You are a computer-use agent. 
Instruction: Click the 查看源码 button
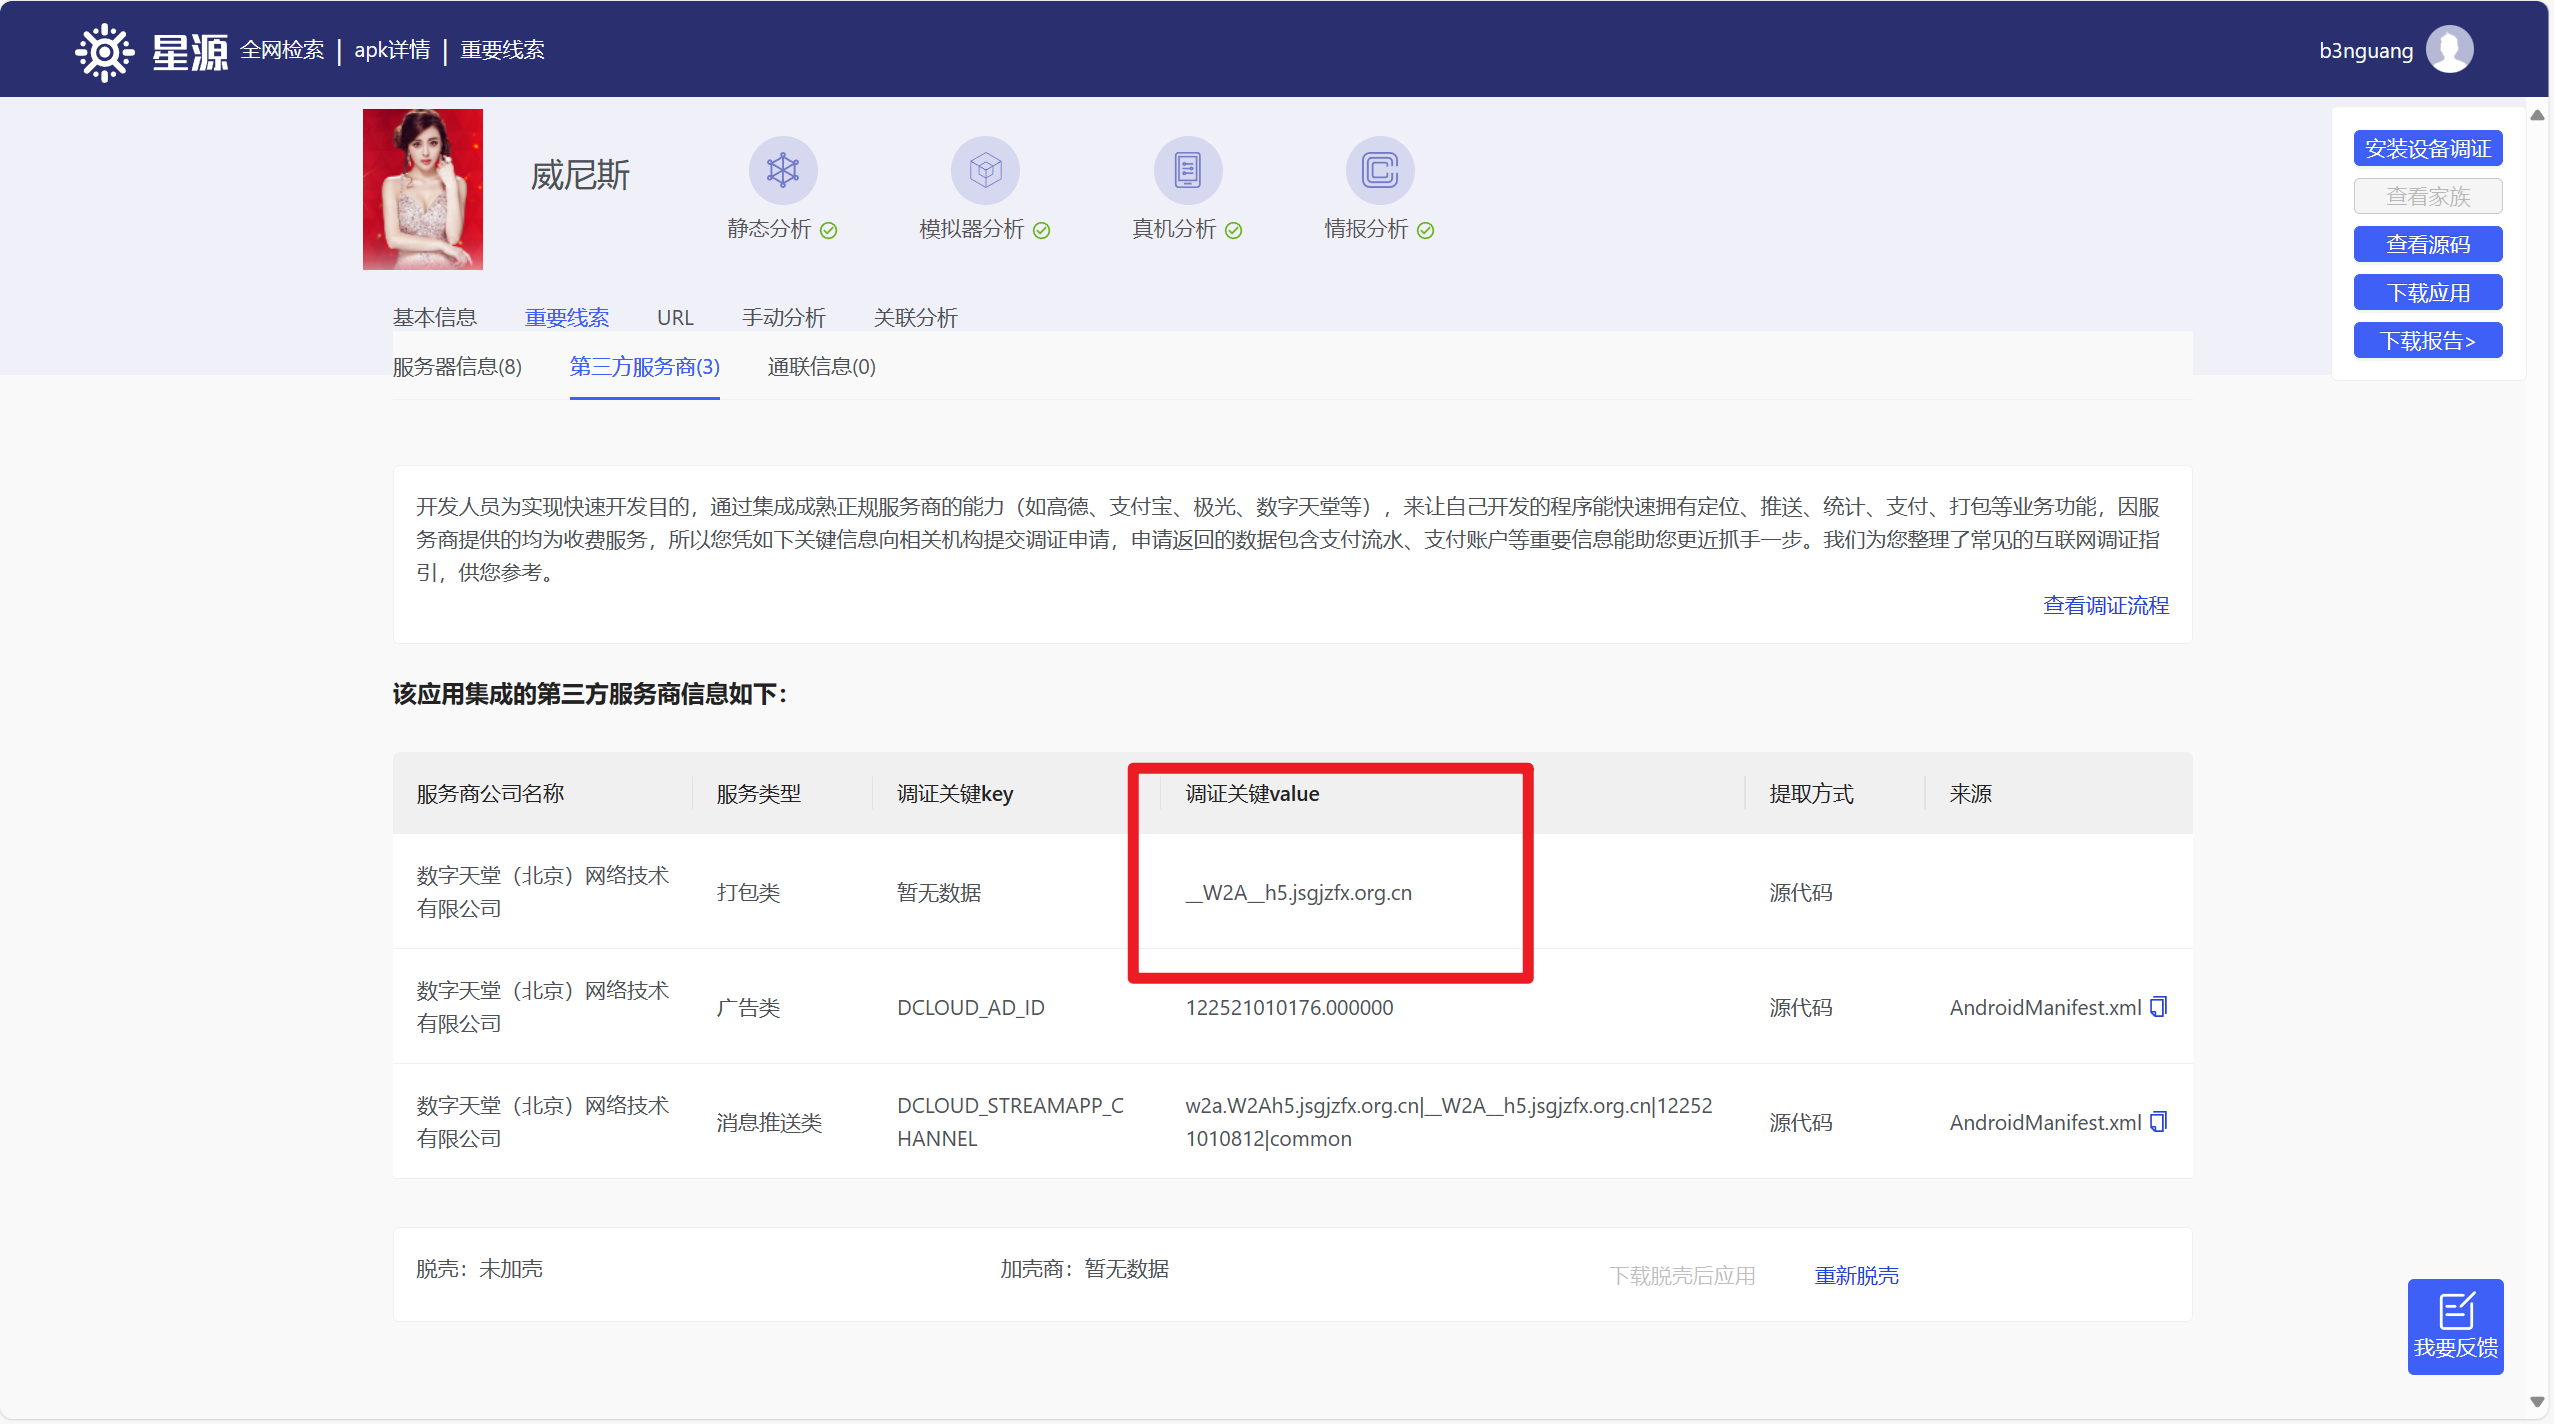[x=2427, y=245]
